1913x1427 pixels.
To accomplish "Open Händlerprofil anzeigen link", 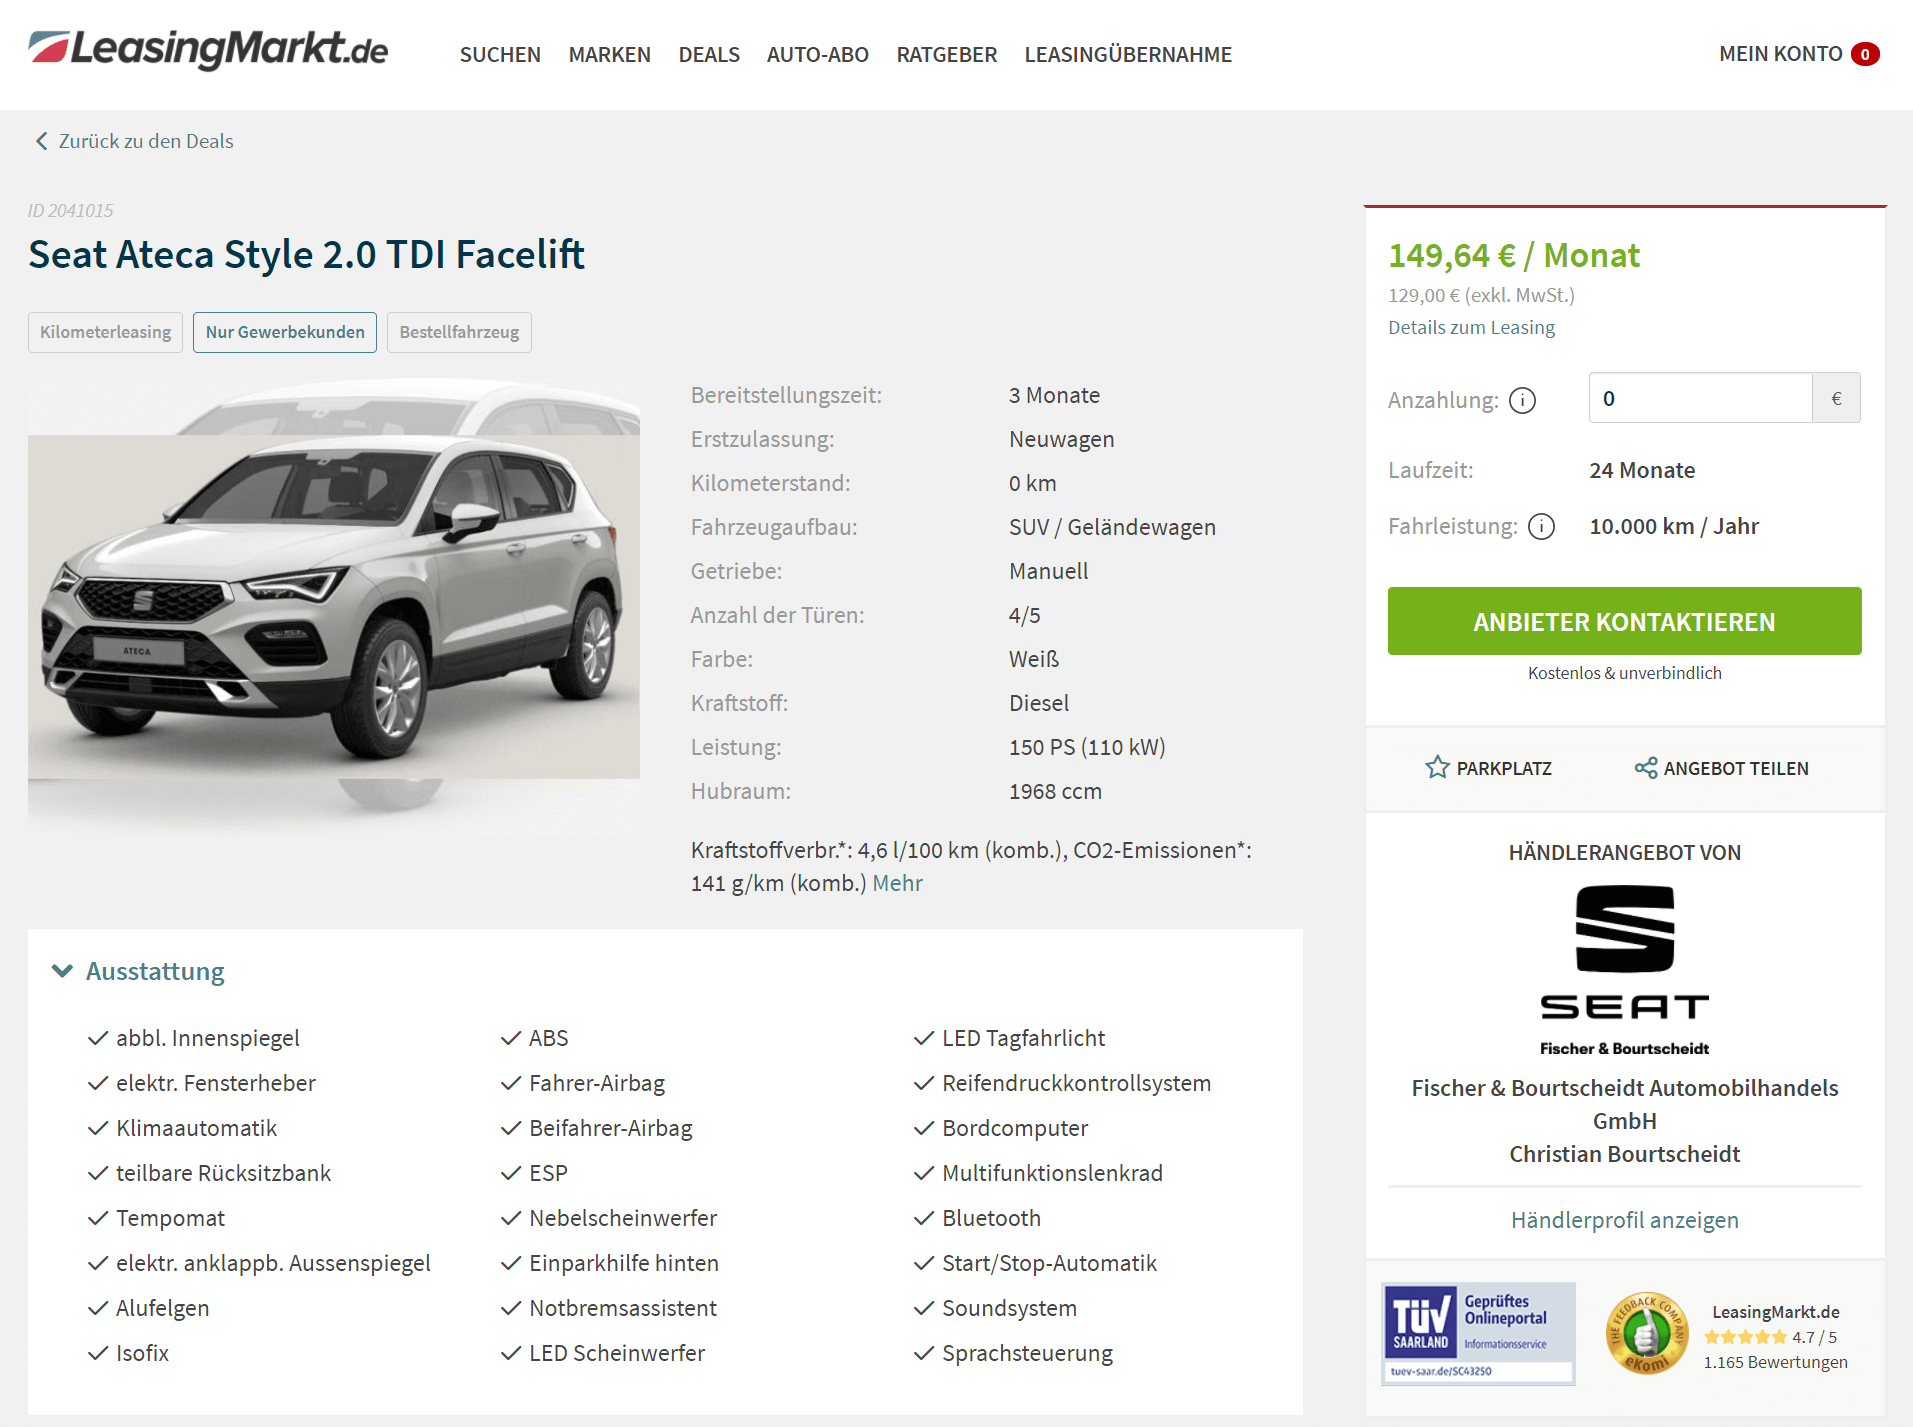I will point(1624,1220).
